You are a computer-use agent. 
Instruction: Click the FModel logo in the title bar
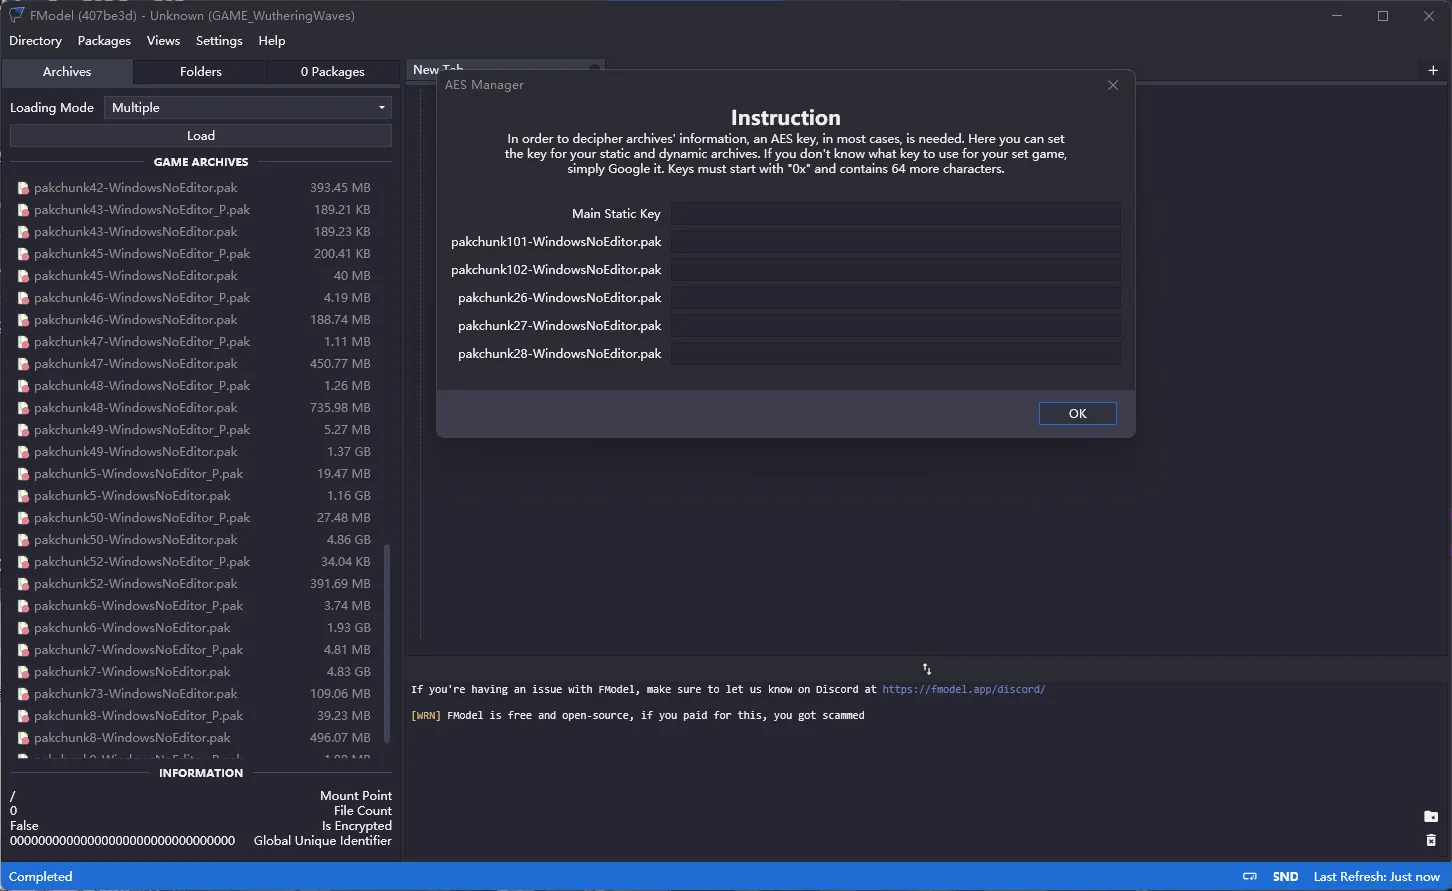[17, 15]
